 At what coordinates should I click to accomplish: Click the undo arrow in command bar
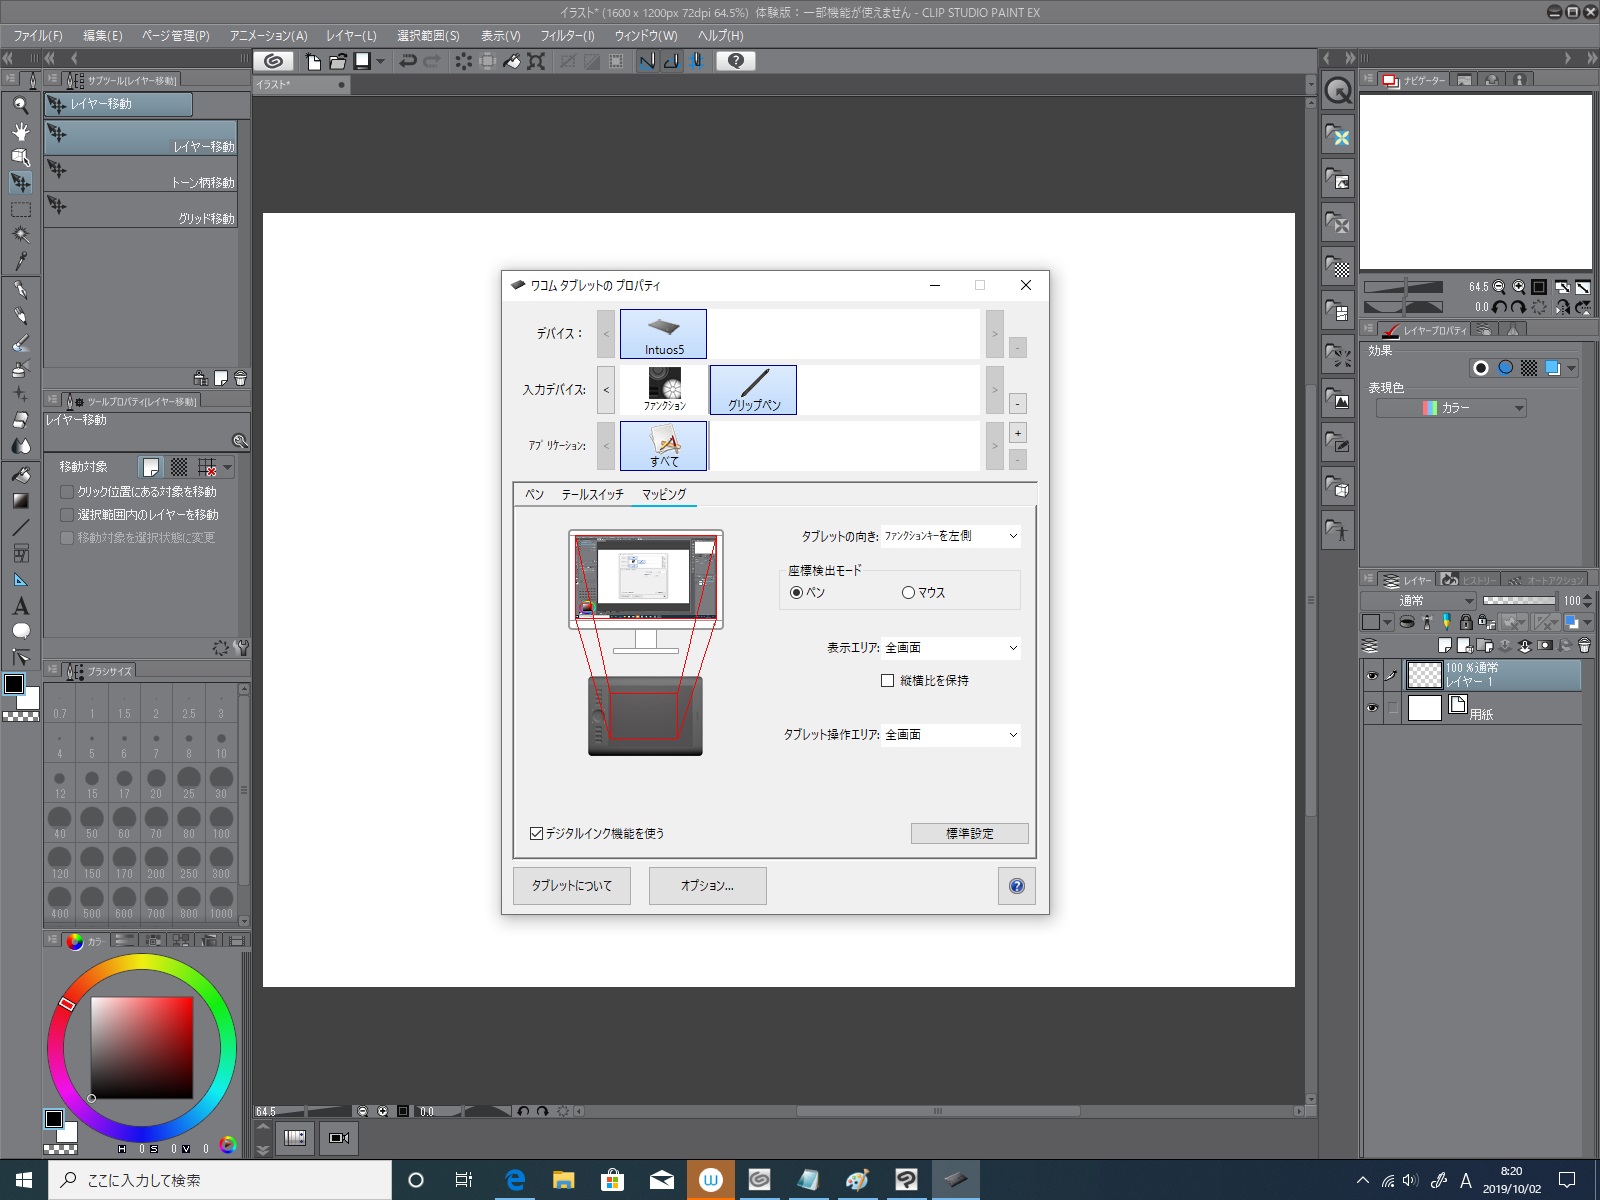tap(408, 61)
